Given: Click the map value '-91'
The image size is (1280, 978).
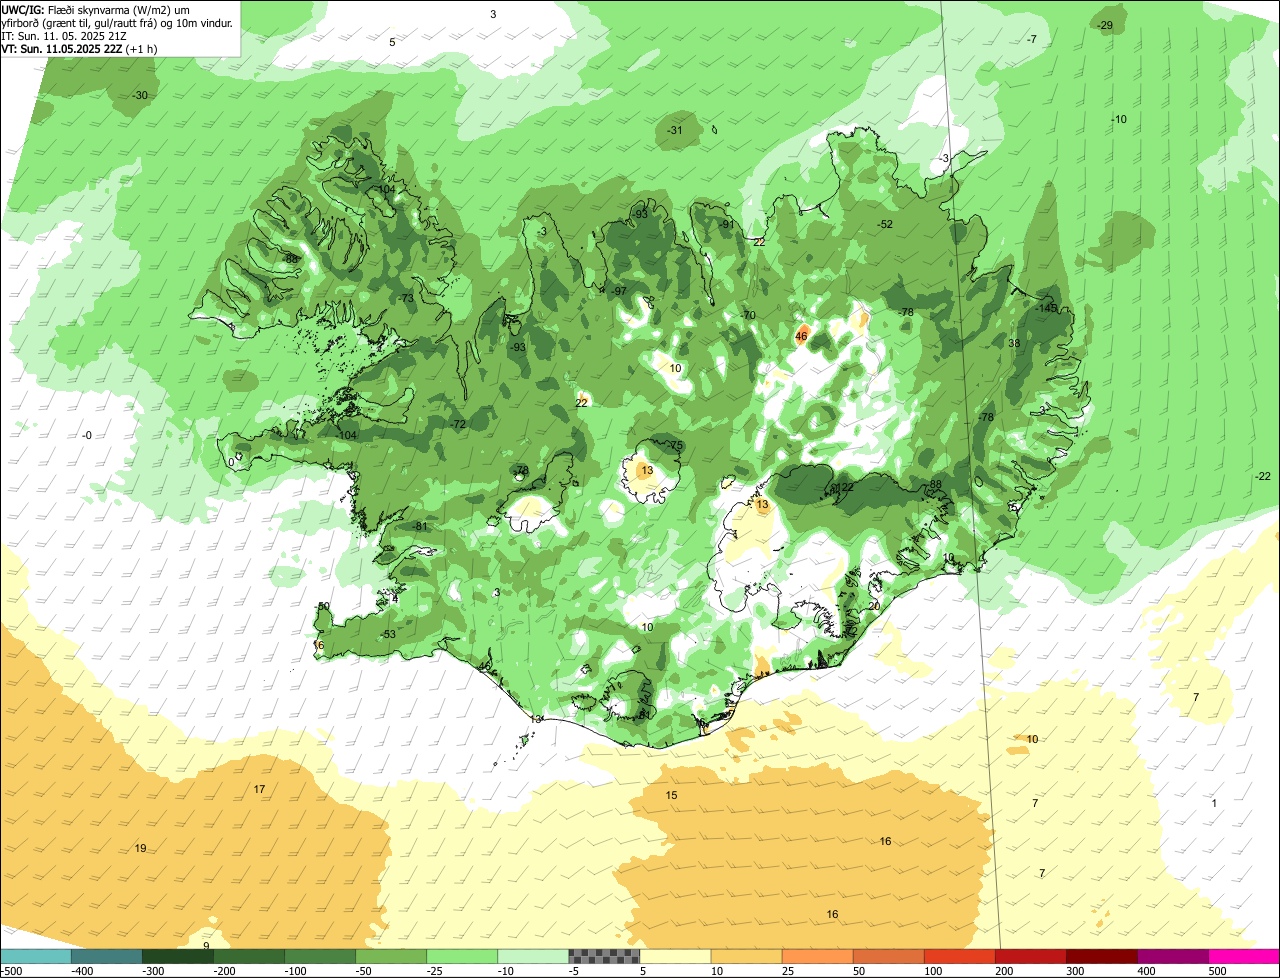Looking at the screenshot, I should pyautogui.click(x=727, y=223).
